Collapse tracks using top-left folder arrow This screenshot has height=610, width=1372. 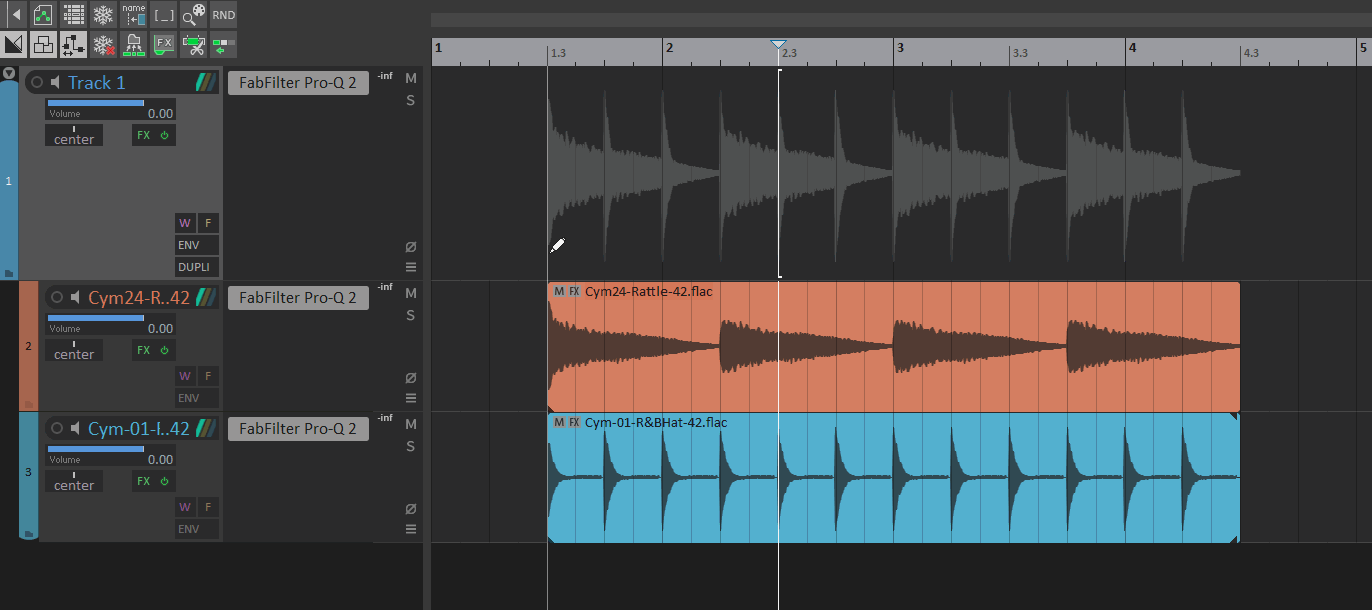tap(9, 73)
